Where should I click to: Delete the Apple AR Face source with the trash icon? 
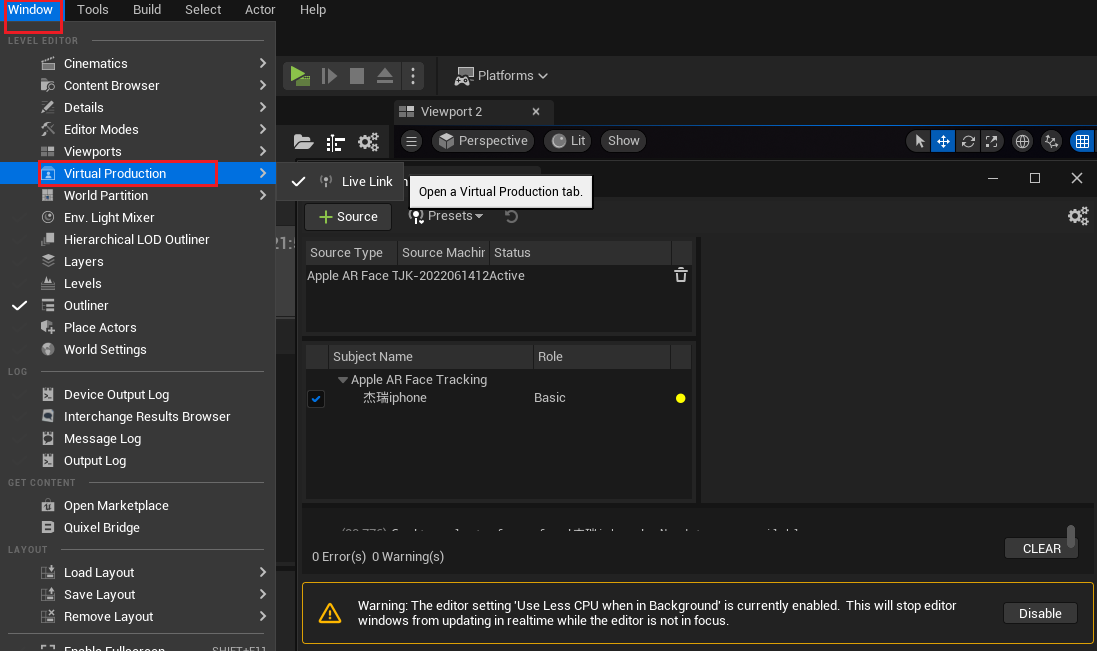[681, 276]
